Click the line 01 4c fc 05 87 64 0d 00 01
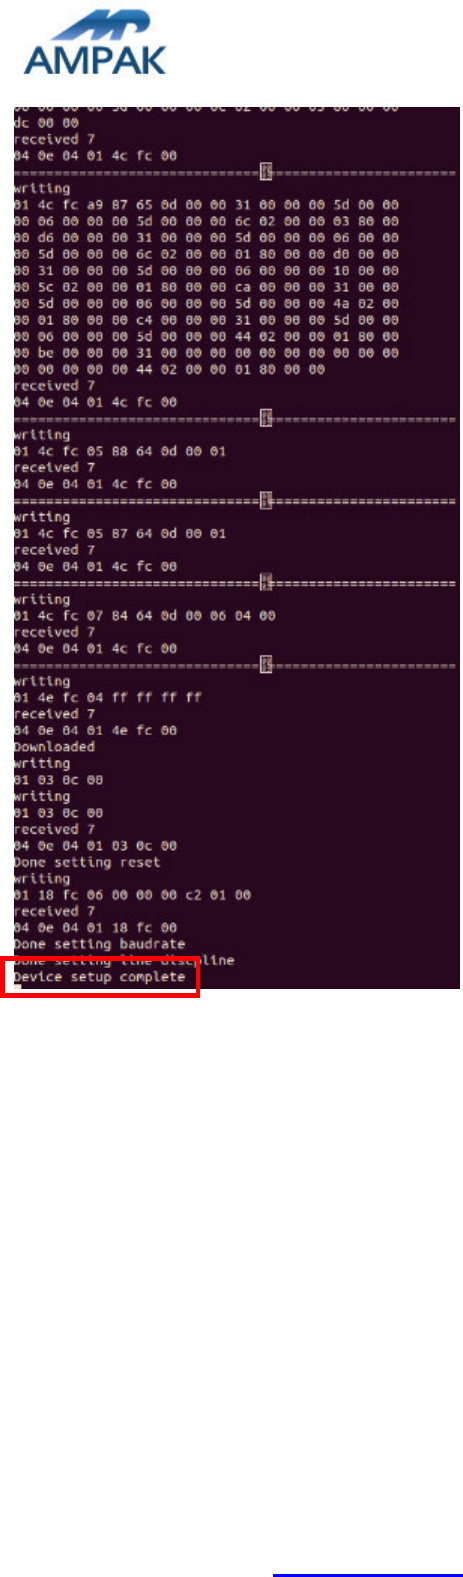 click(120, 533)
